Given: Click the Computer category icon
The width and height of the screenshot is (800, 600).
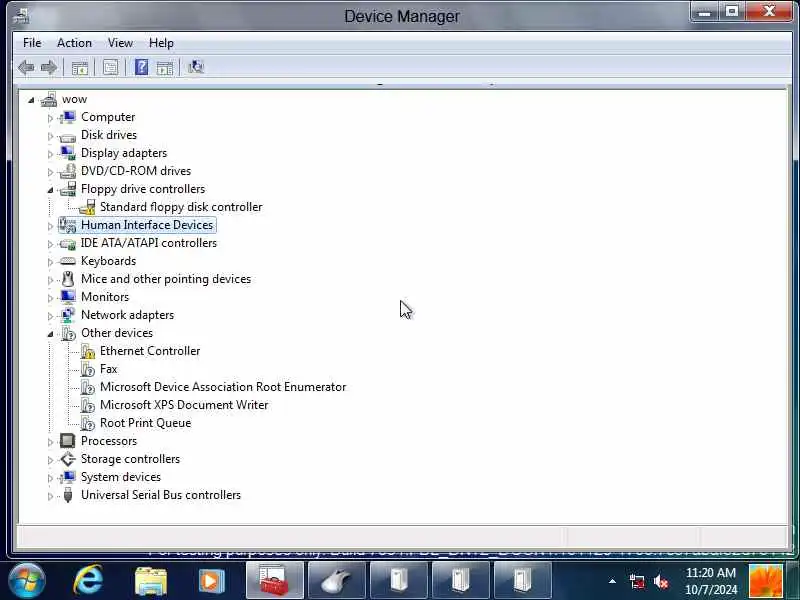Looking at the screenshot, I should click(x=67, y=117).
